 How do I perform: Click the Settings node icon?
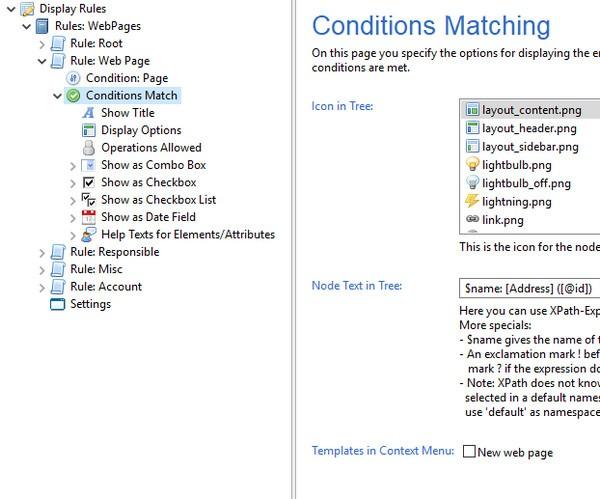pyautogui.click(x=58, y=304)
